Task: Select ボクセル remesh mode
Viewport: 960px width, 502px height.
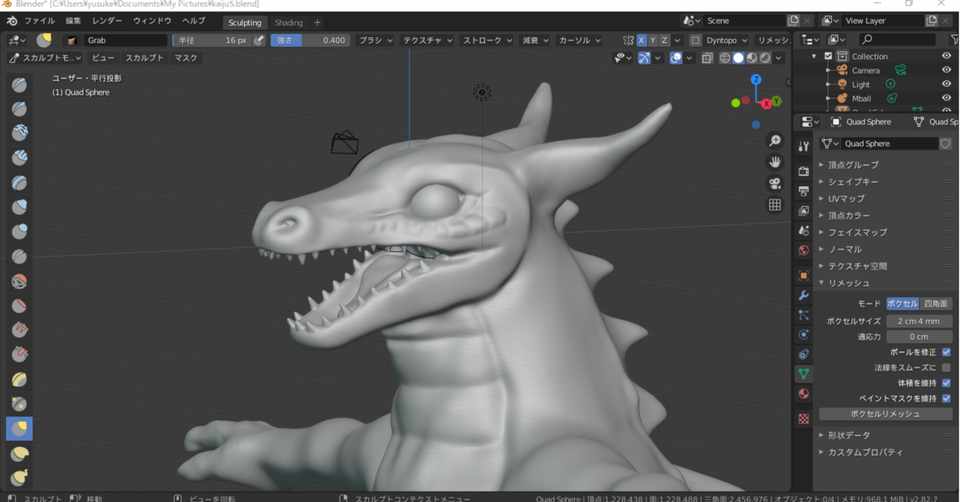Action: [902, 304]
